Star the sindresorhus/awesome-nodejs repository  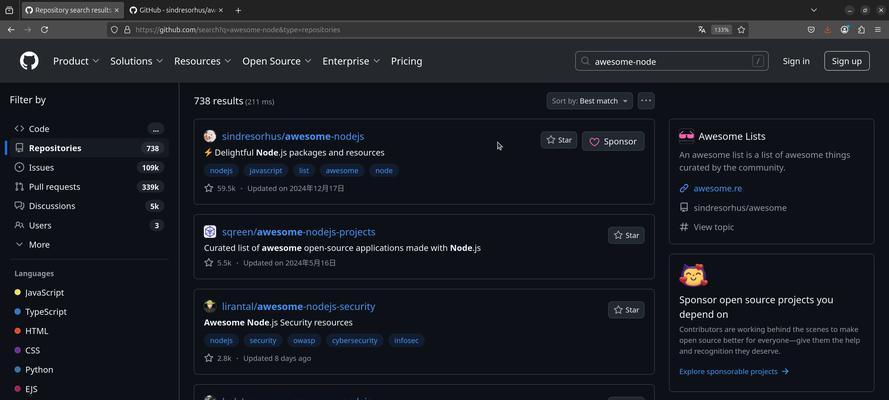[x=559, y=140]
